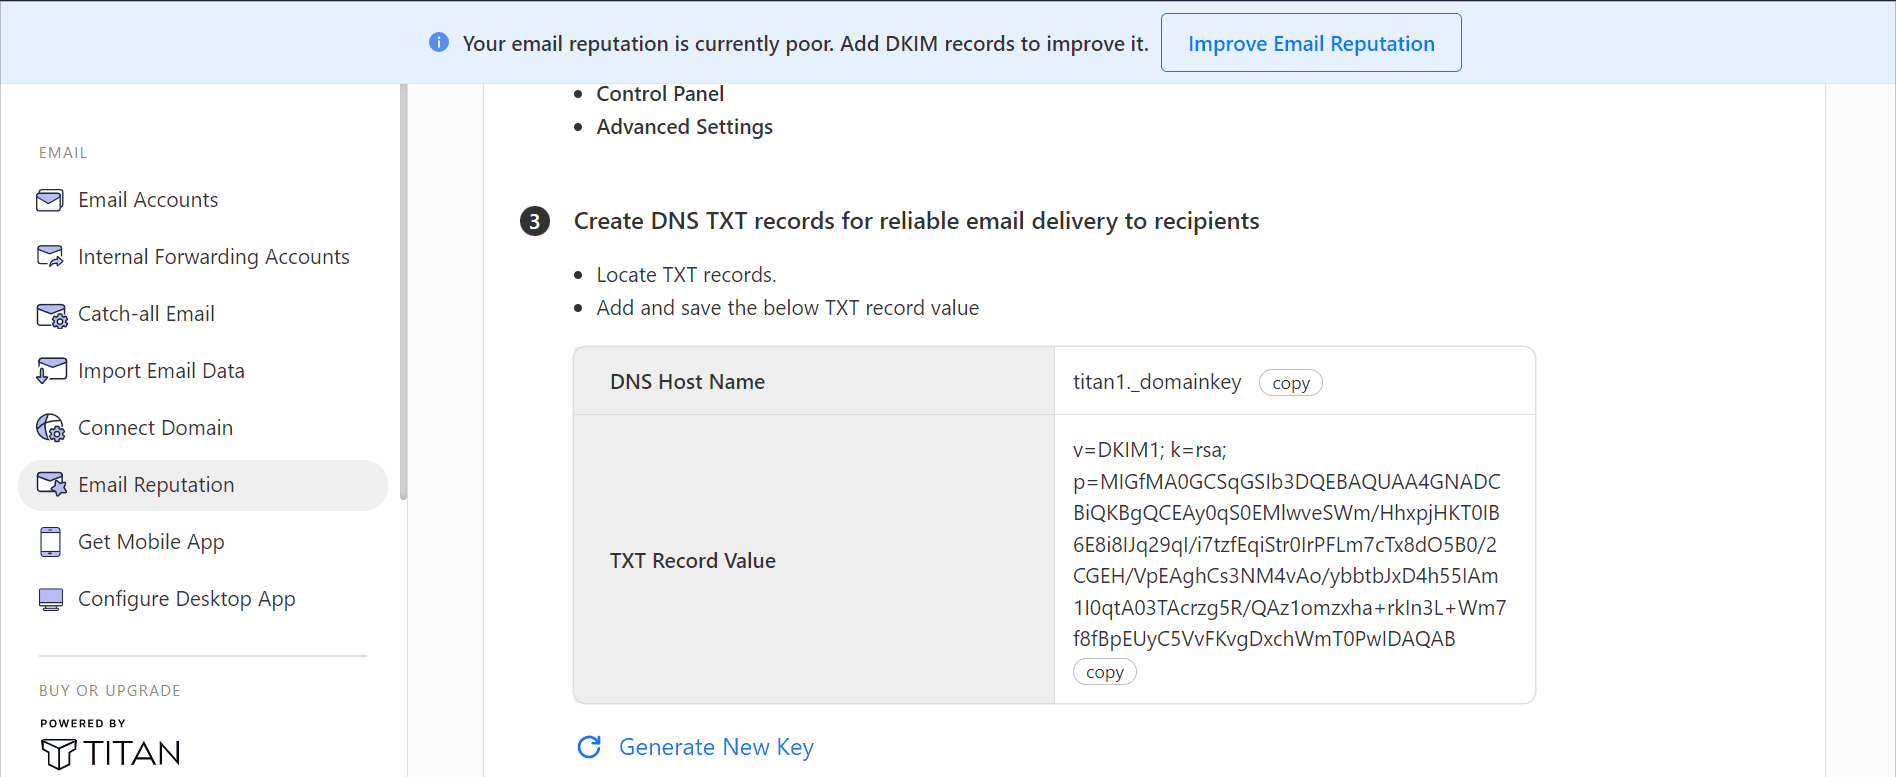This screenshot has width=1896, height=777.
Task: Click Improve Email Reputation button
Action: click(x=1311, y=43)
